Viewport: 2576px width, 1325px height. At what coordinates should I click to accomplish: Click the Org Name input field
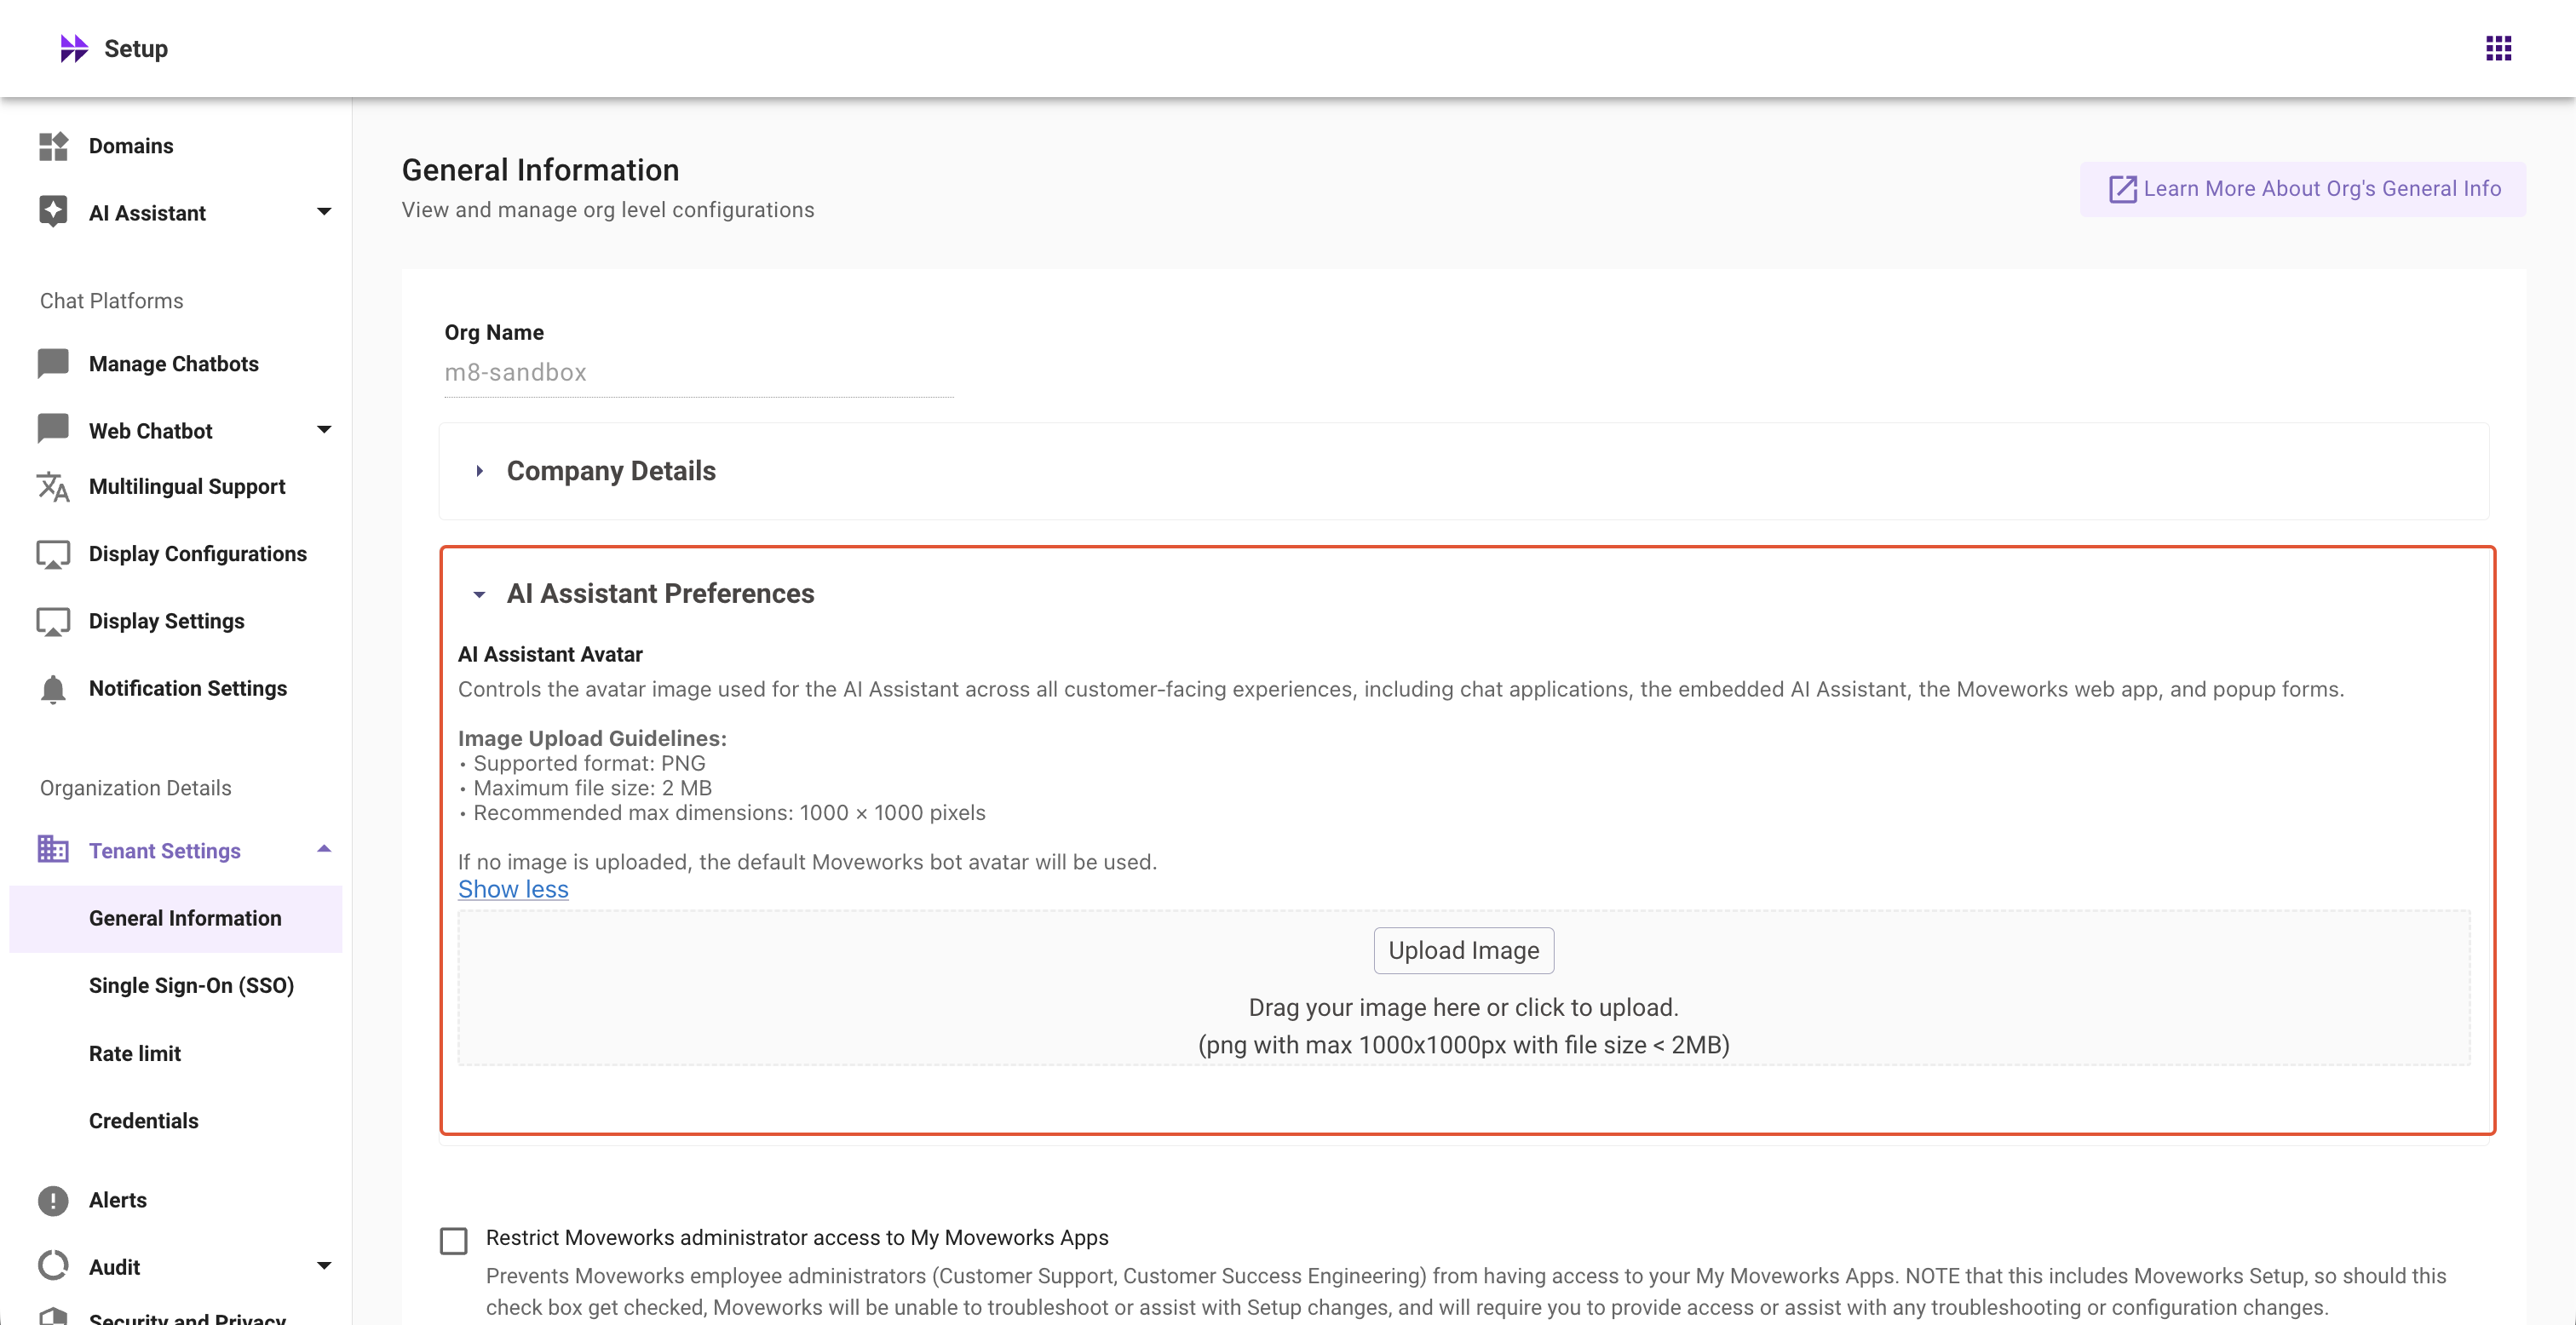698,373
